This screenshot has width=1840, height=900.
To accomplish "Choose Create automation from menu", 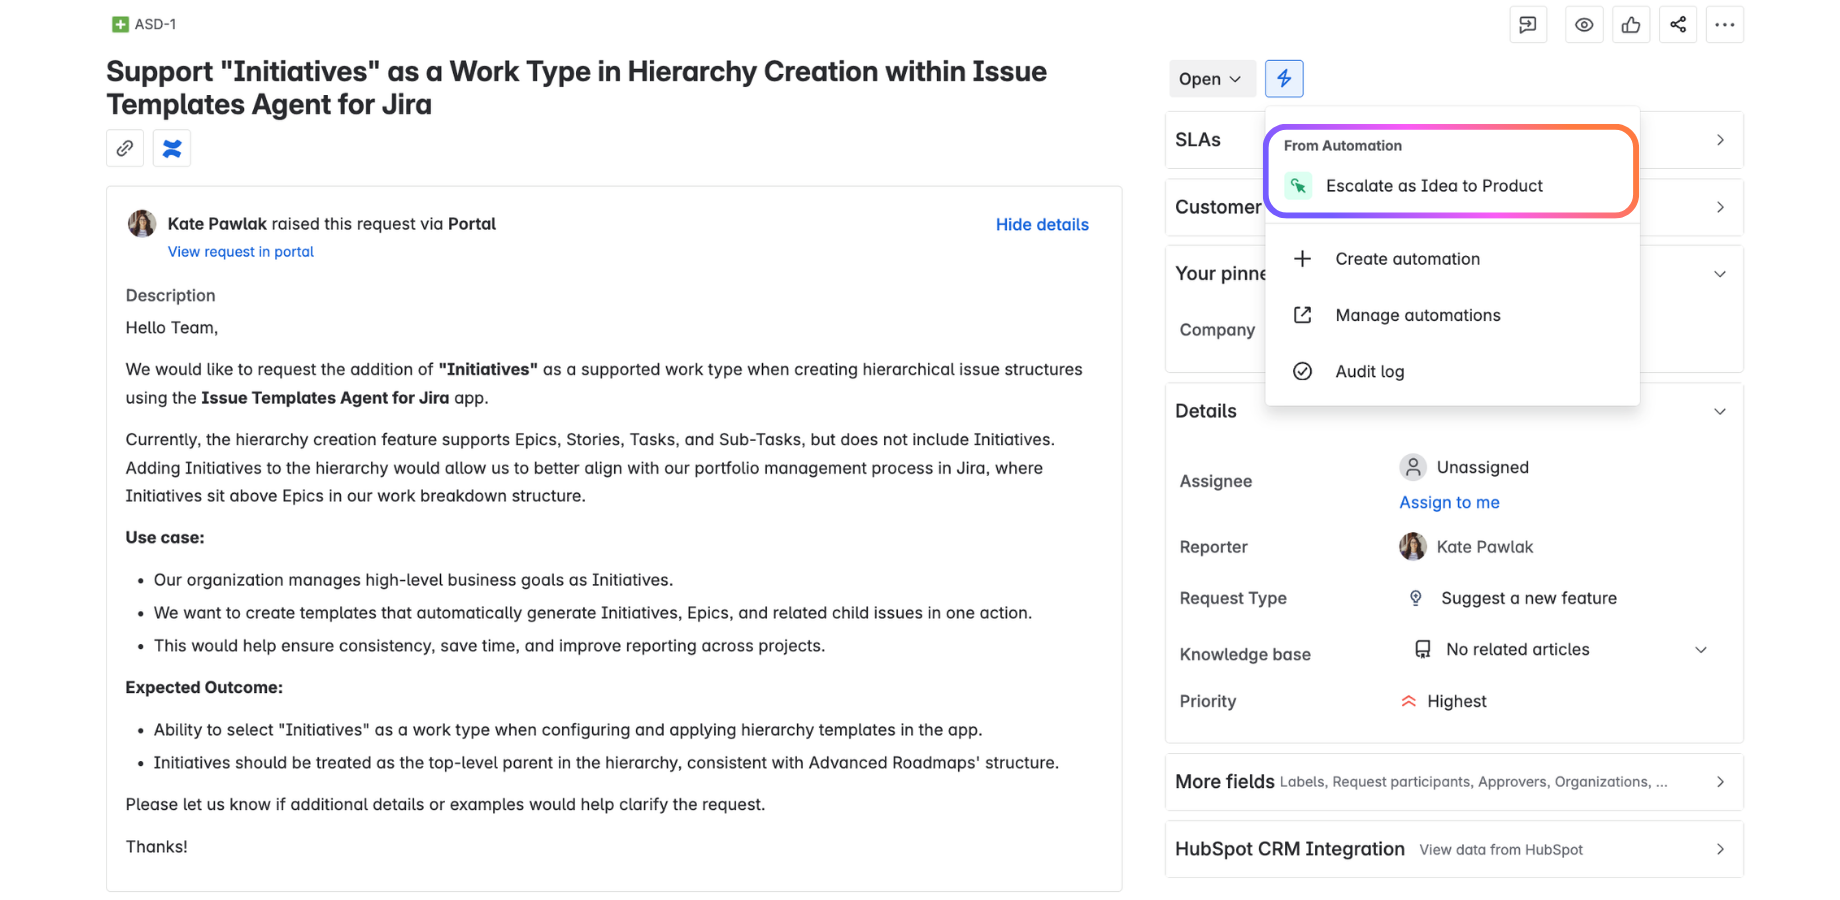I will coord(1452,259).
